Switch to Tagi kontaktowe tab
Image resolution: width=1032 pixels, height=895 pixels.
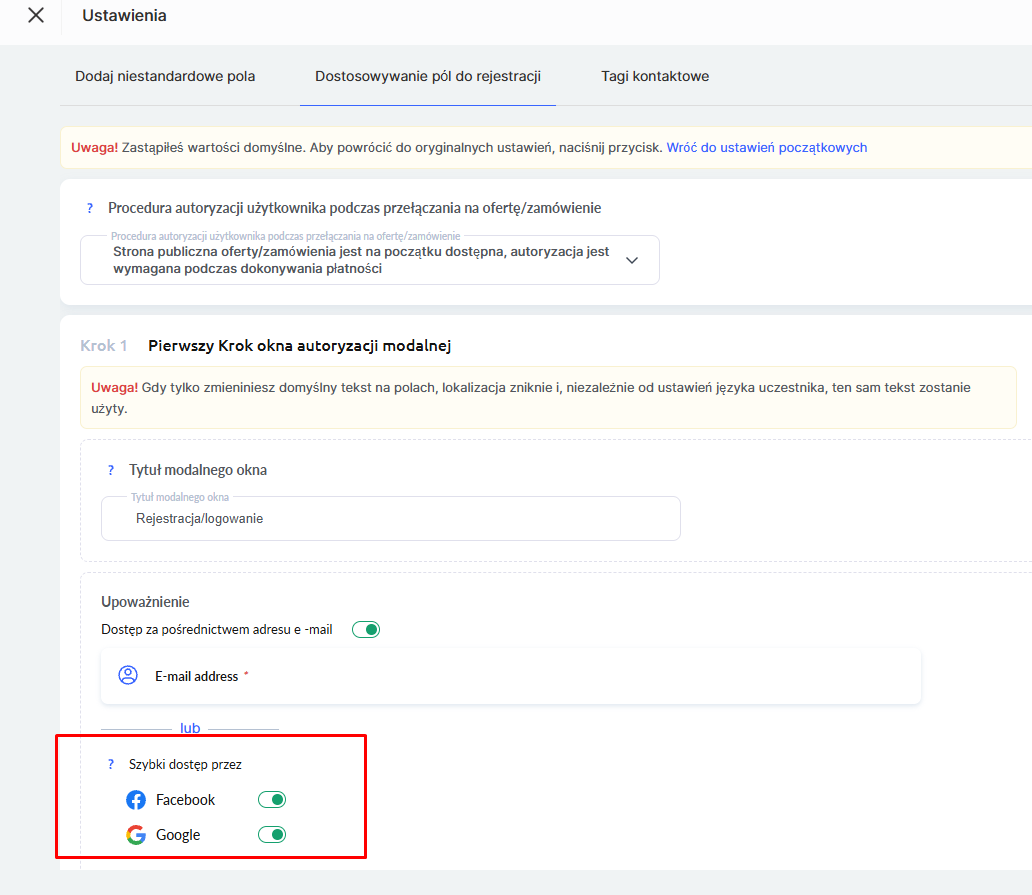[x=655, y=76]
